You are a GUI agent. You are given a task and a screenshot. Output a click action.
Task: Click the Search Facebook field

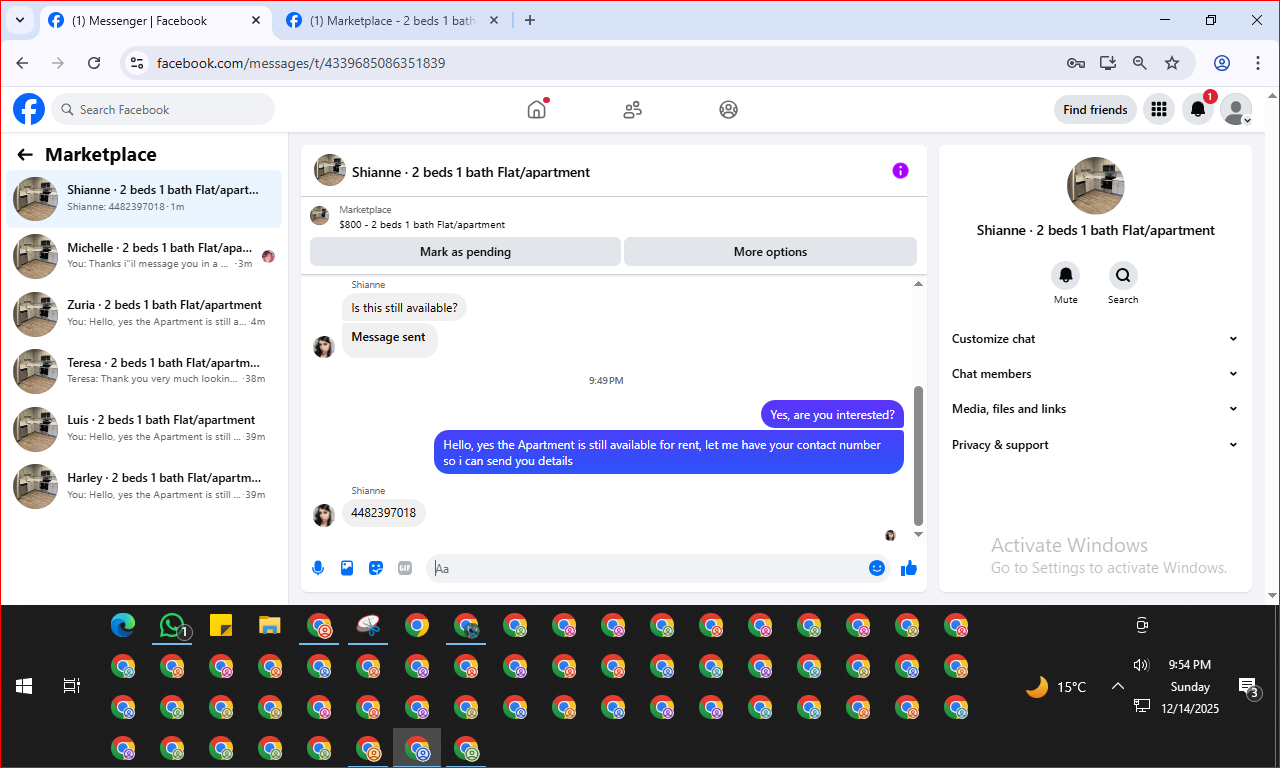(163, 110)
